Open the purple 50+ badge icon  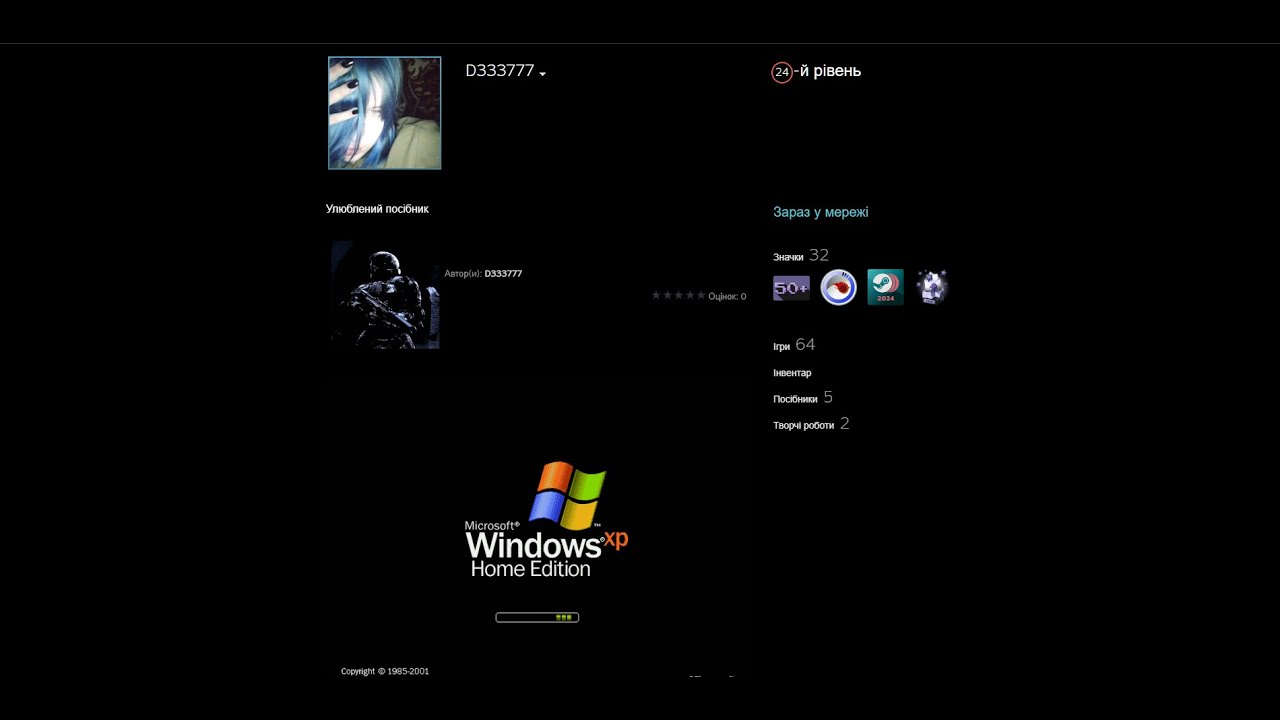[791, 288]
